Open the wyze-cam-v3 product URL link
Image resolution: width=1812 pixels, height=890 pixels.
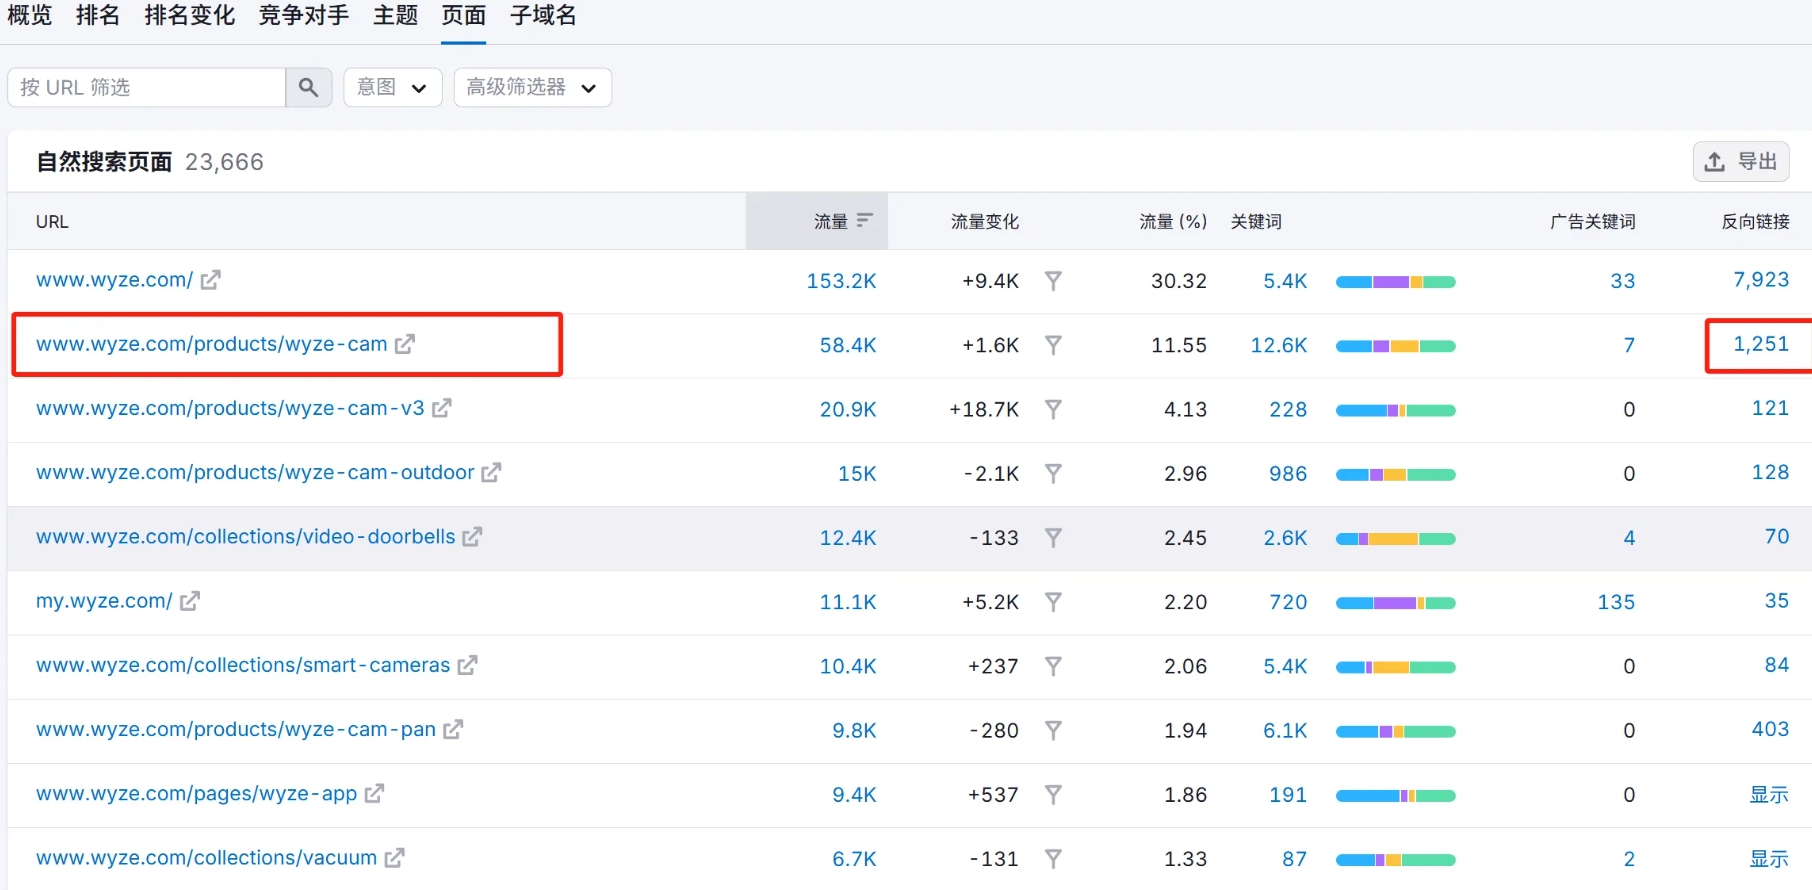(x=230, y=408)
